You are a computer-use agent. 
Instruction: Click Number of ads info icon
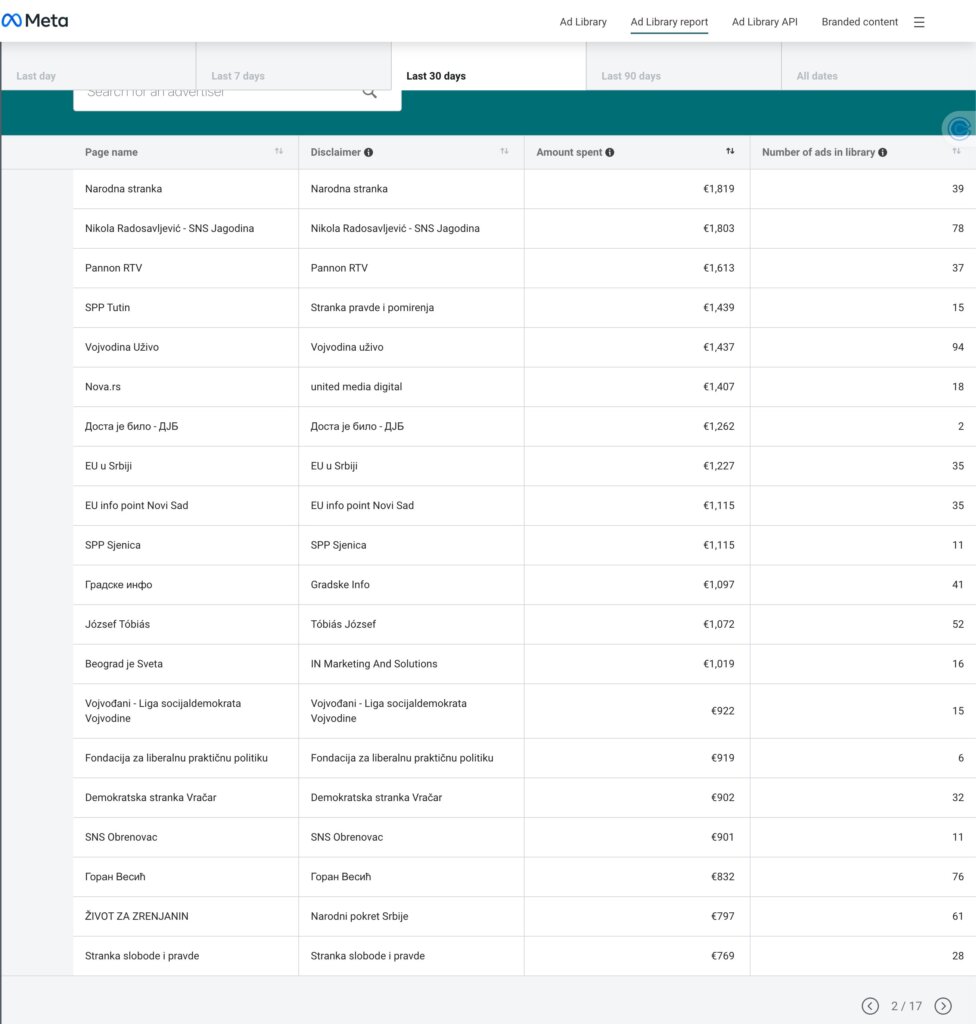[x=882, y=153]
